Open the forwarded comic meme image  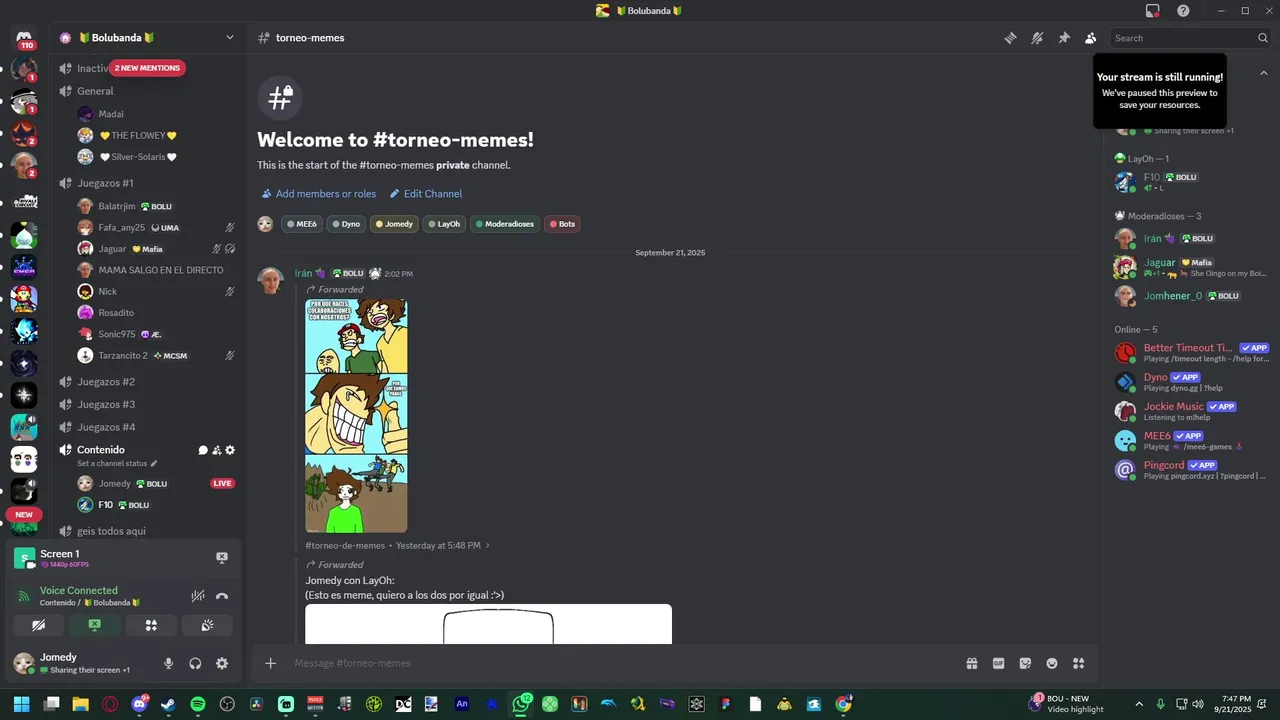(x=356, y=416)
